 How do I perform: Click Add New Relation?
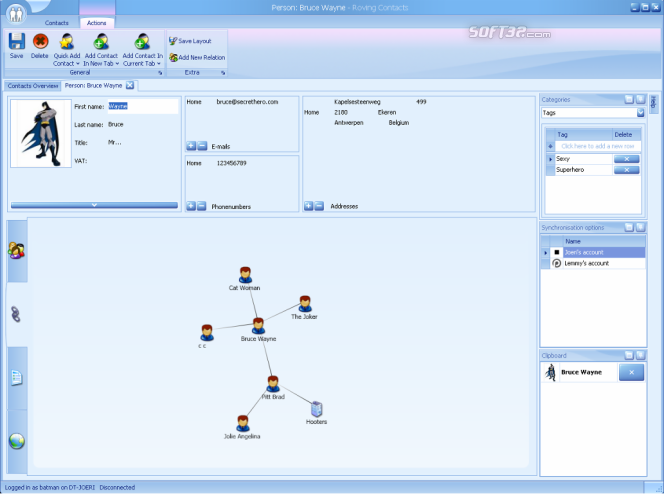(197, 58)
